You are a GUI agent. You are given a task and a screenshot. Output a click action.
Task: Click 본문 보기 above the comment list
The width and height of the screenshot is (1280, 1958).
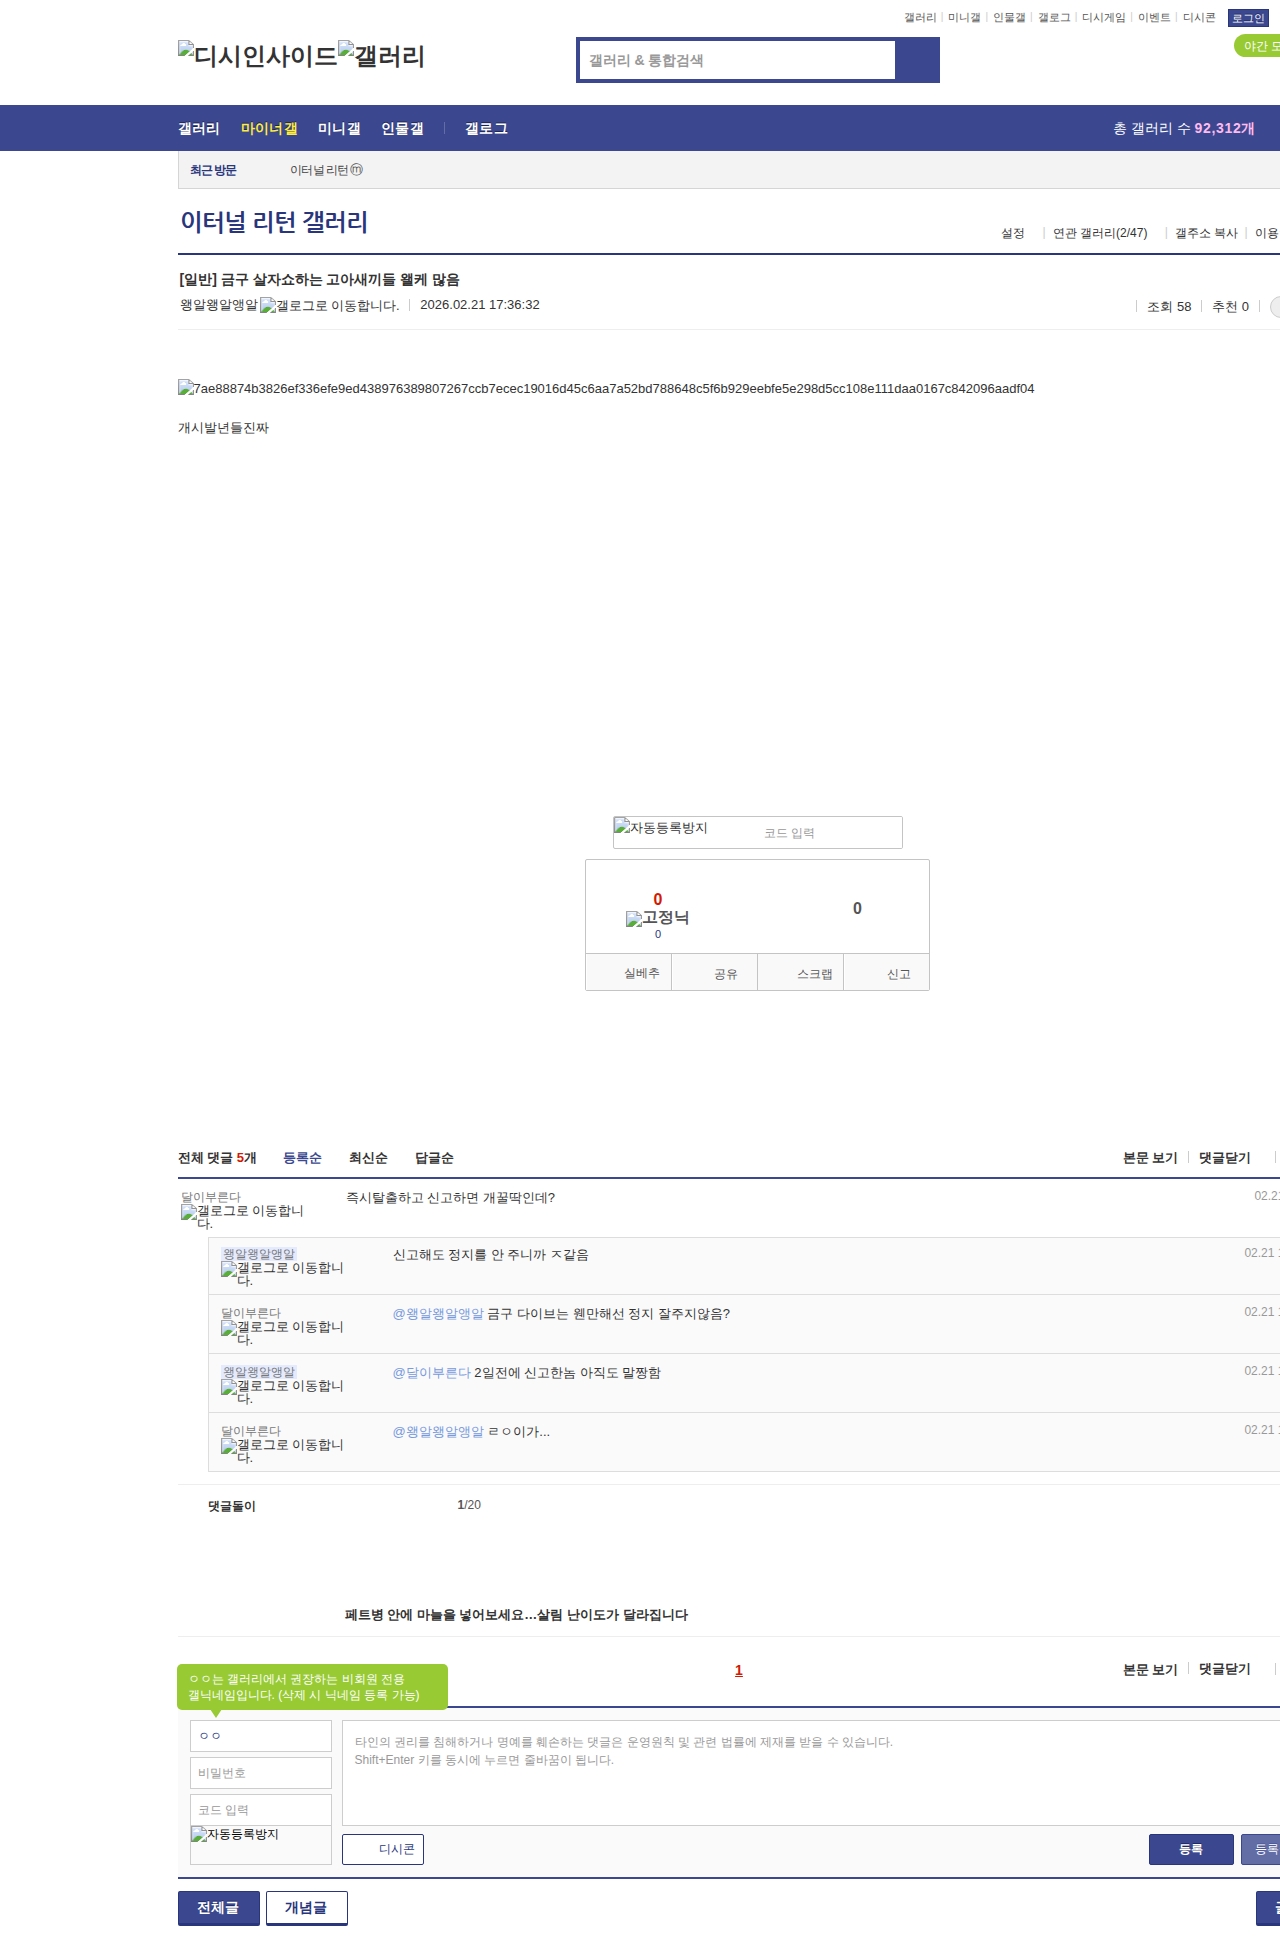[x=1150, y=1158]
